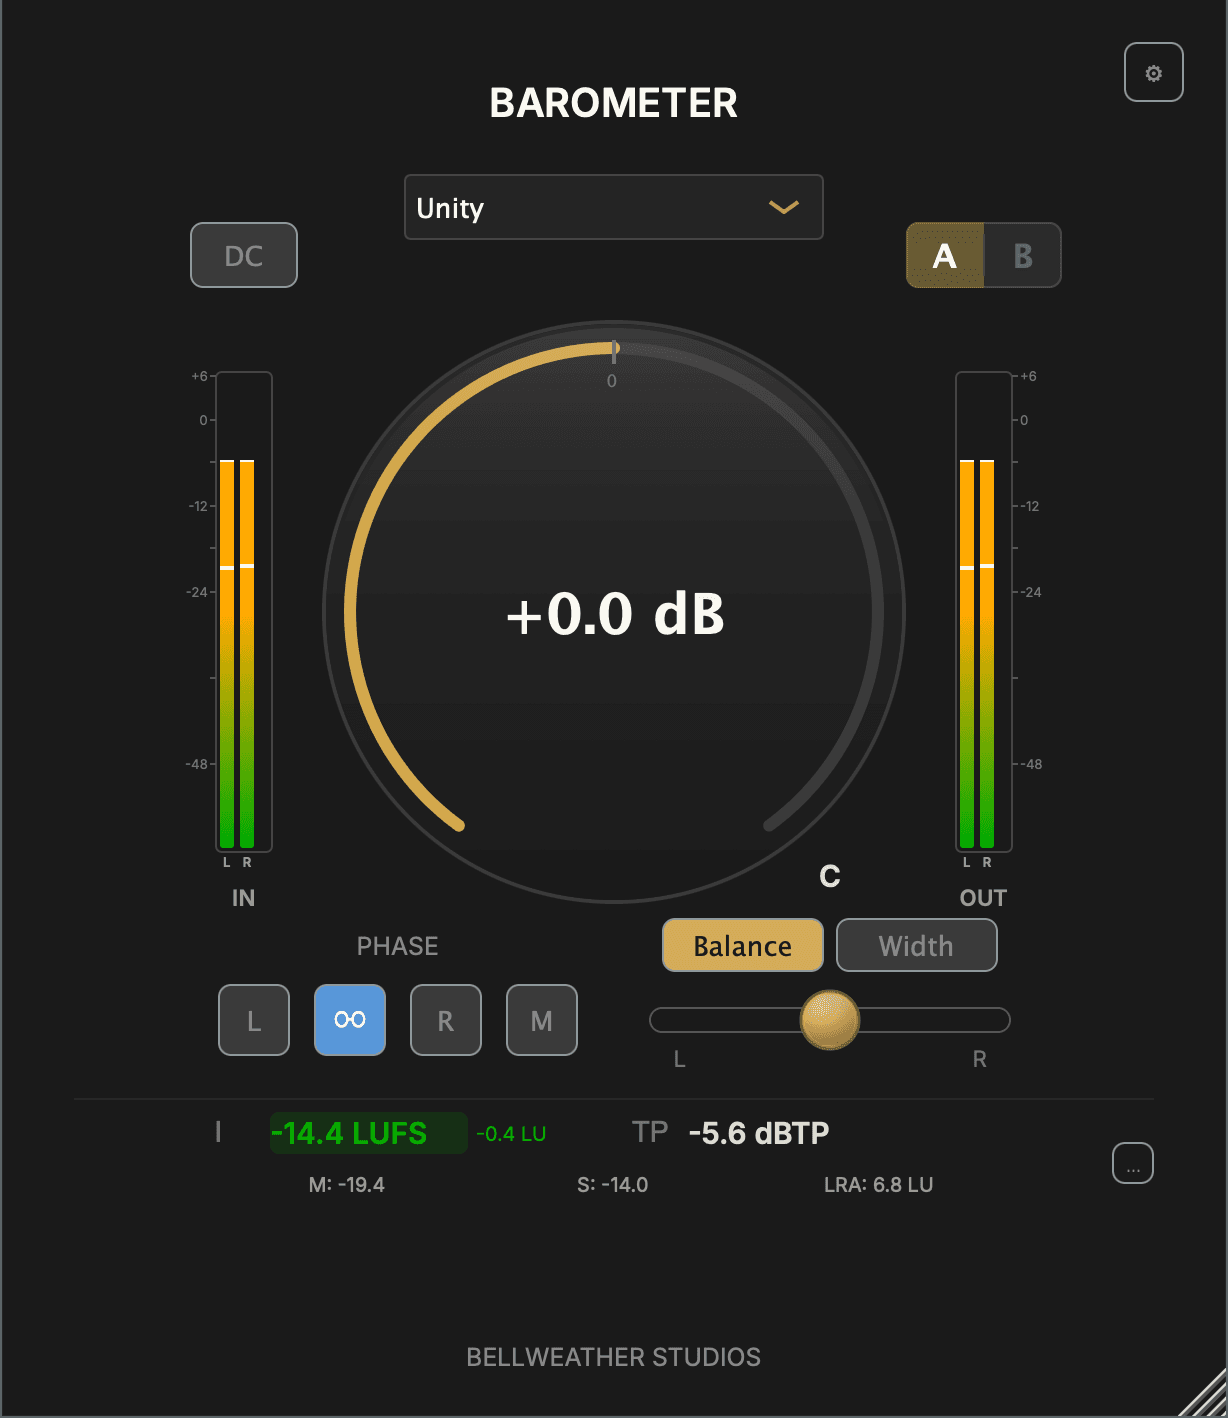Screen dimensions: 1228x1418
Task: Switch to the Width tab
Action: click(915, 944)
